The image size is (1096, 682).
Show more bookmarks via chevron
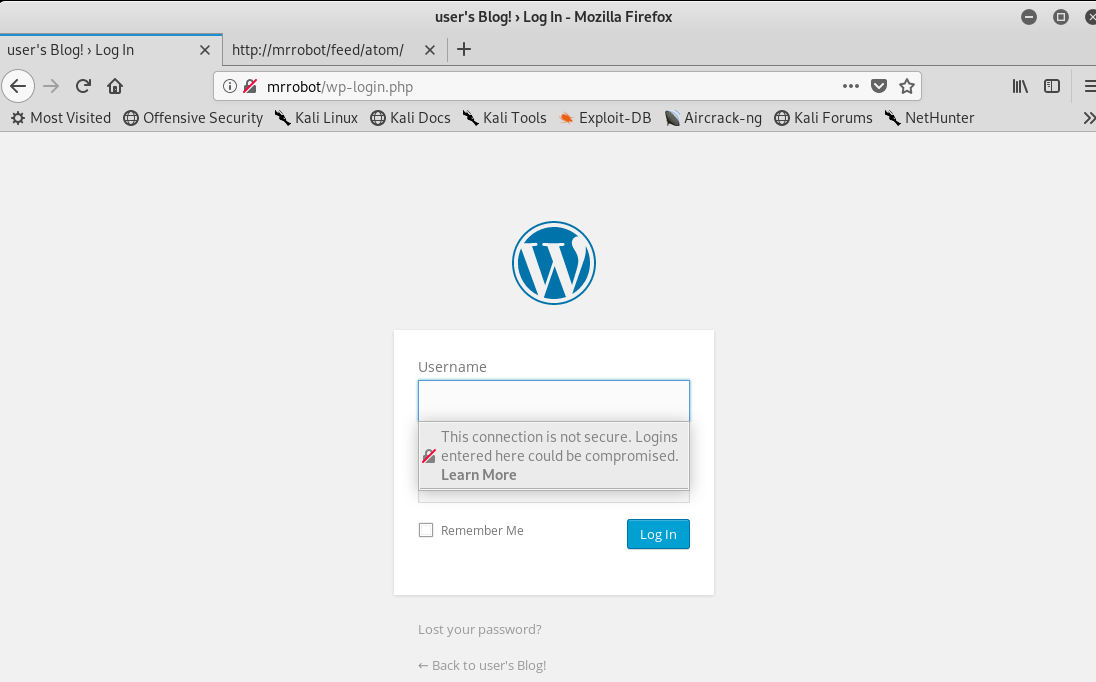1089,118
